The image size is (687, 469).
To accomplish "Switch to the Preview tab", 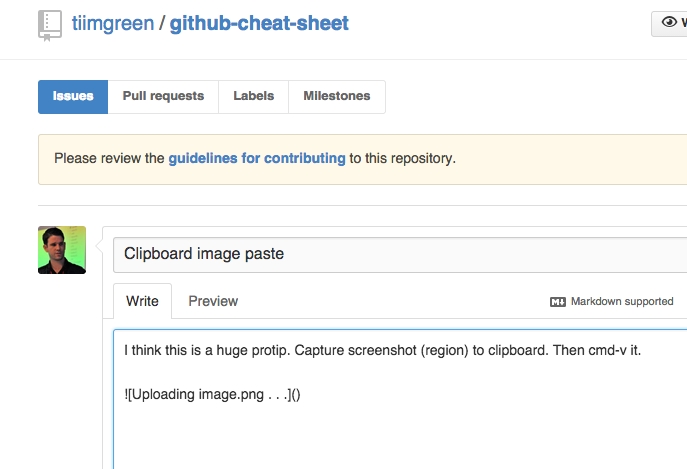I will coord(213,301).
